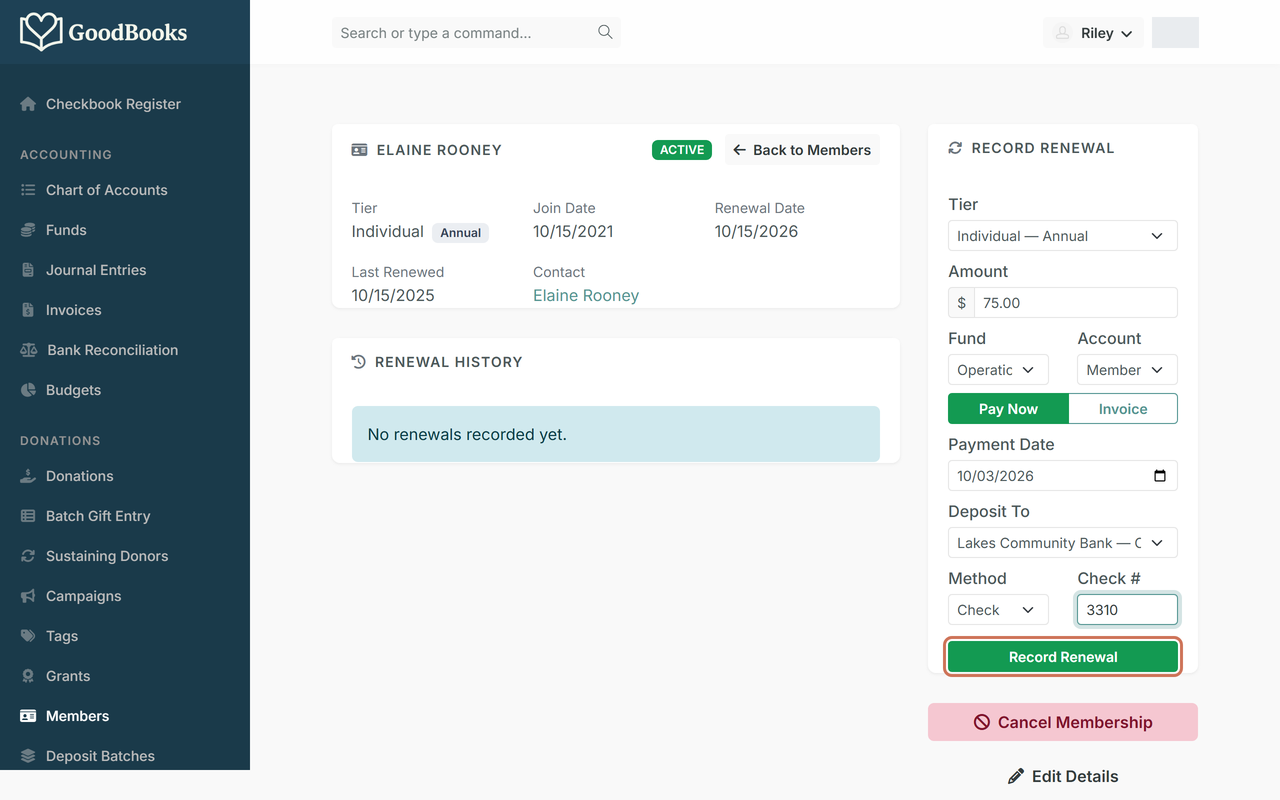Select the Pay Now option
This screenshot has width=1280, height=800.
coord(1008,409)
